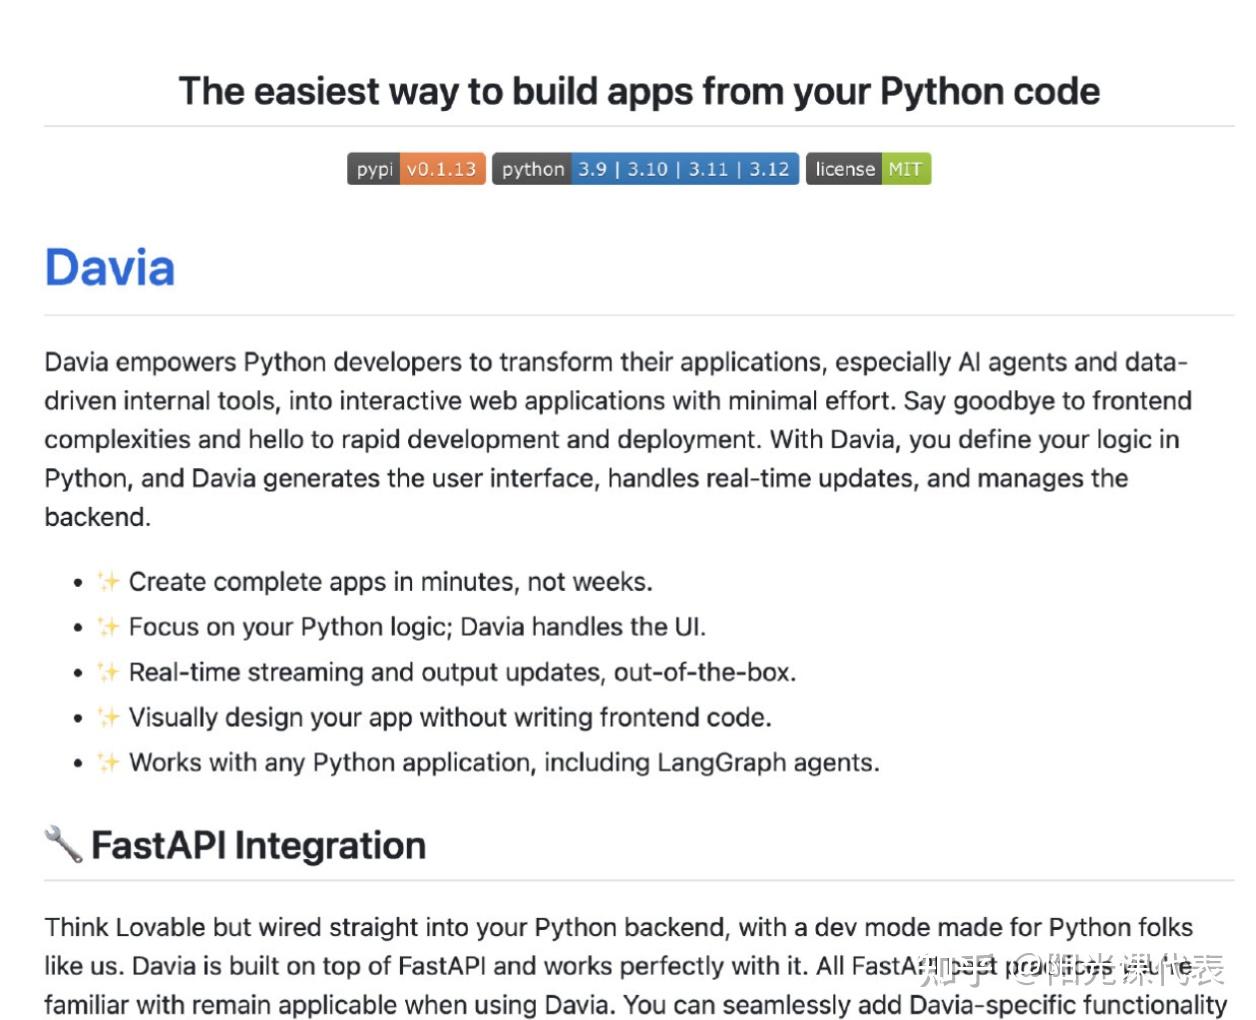Click sparkle icon beside "Works with any Python"
Viewport: 1256px width, 1020px height.
tap(108, 762)
